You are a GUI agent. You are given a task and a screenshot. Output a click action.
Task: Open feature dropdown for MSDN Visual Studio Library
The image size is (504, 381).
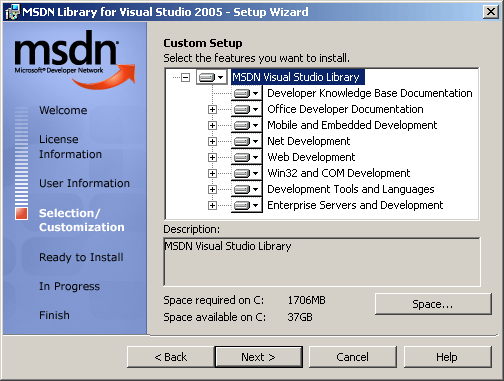pos(212,77)
